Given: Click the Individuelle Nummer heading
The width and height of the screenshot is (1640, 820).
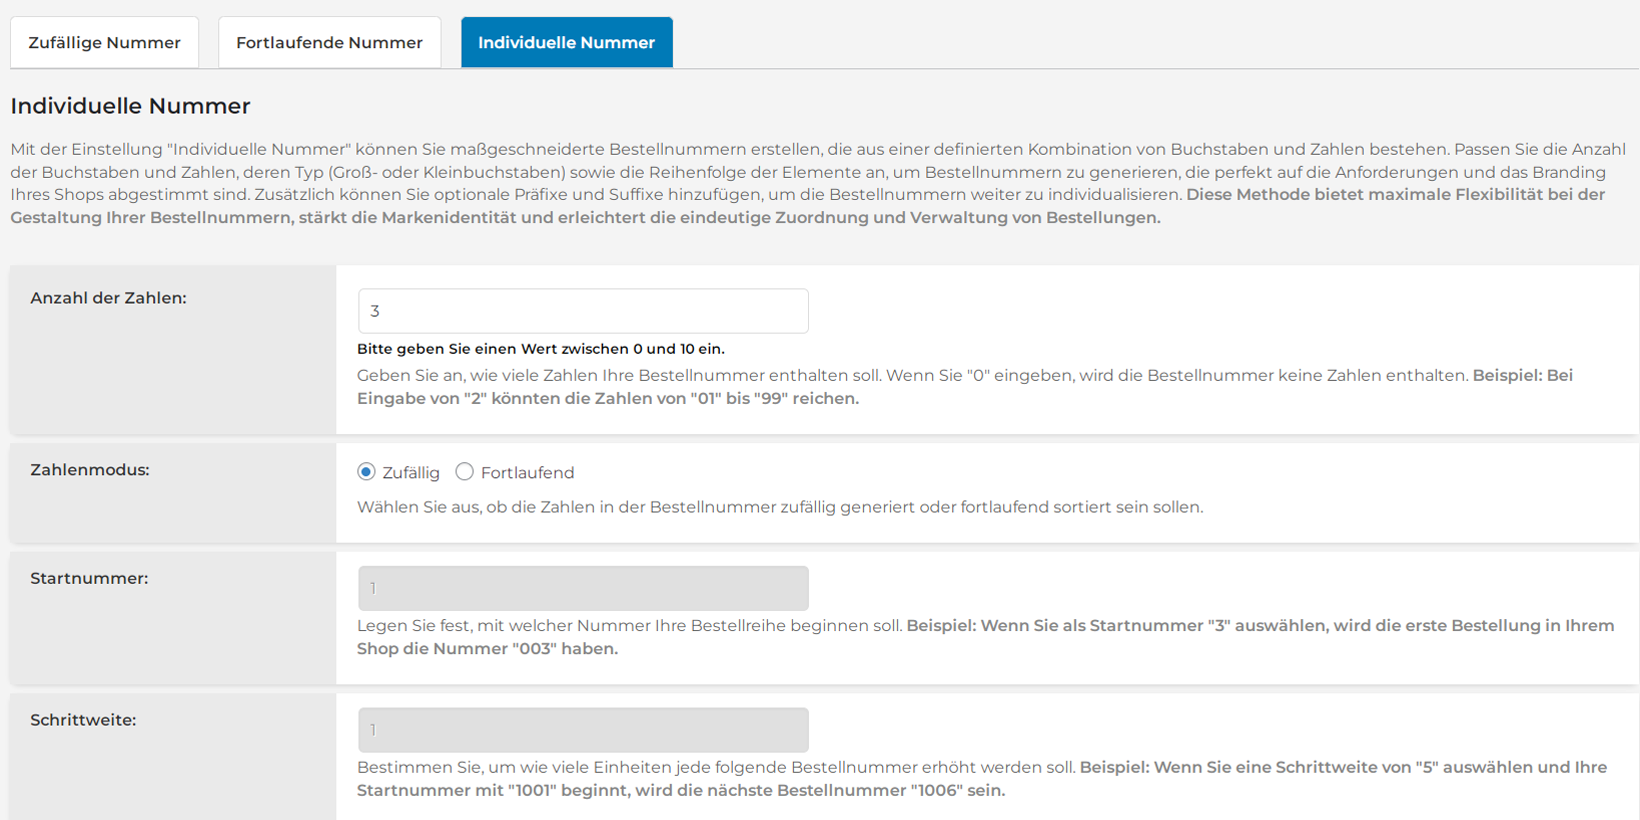Looking at the screenshot, I should click(x=130, y=106).
